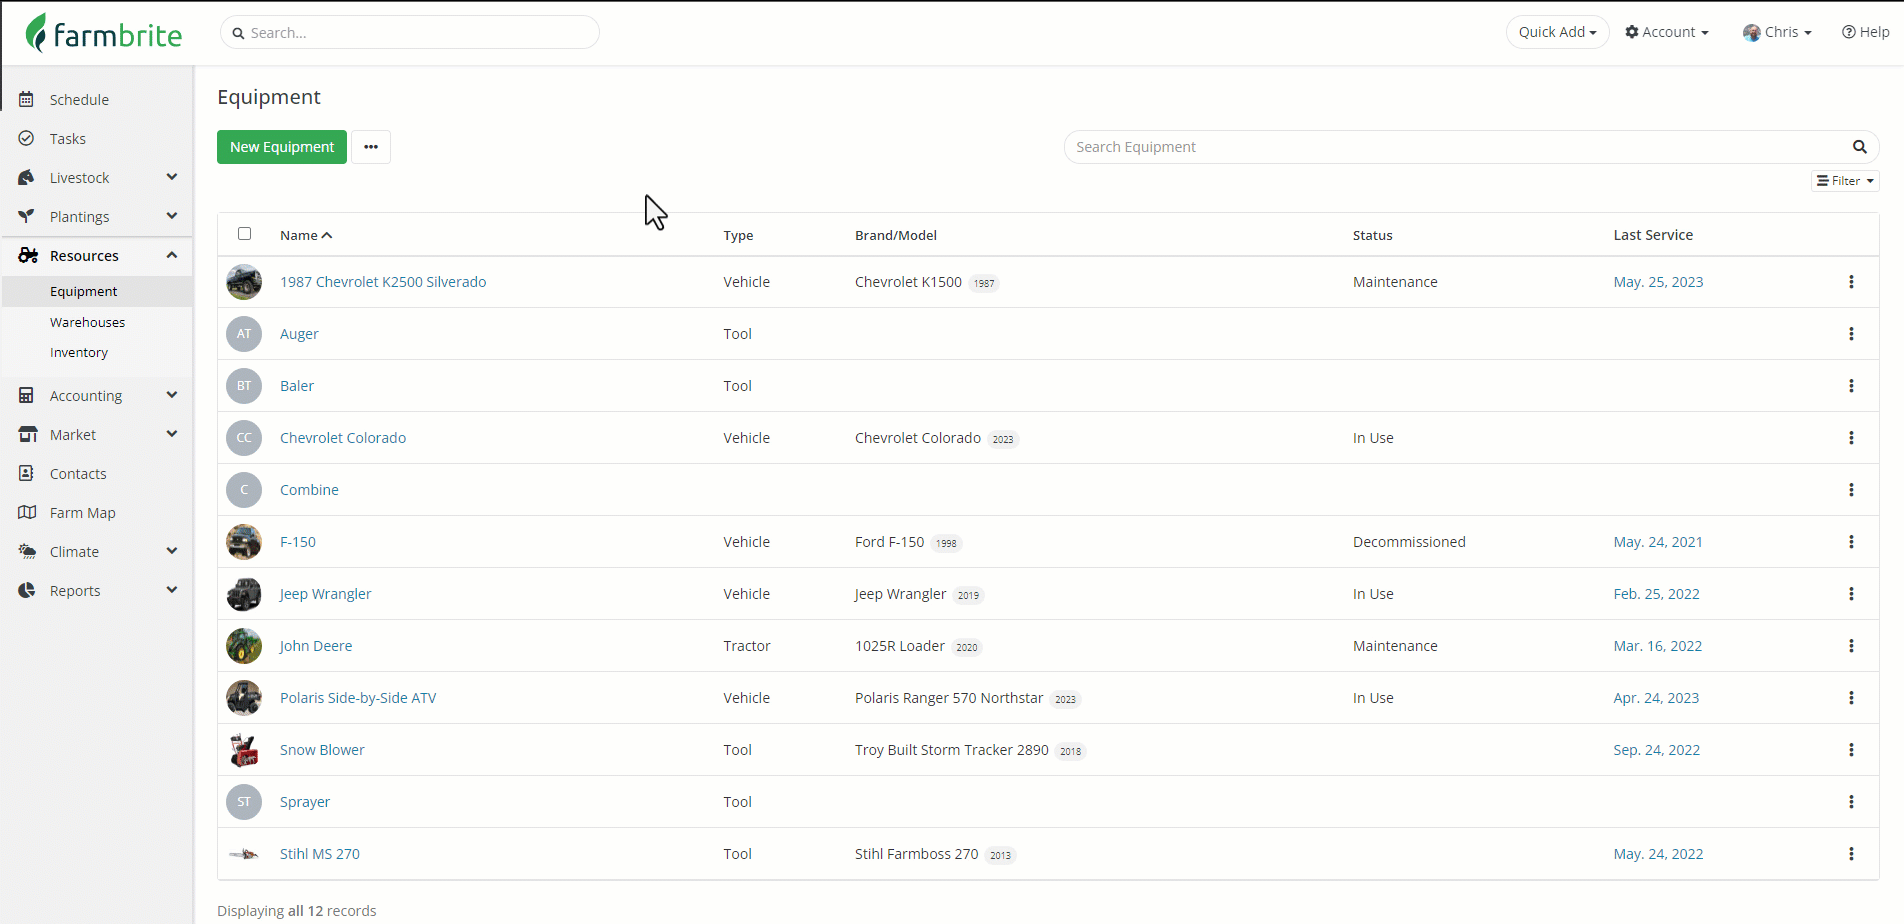Open row actions menu for F-150
Viewport: 1904px width, 924px height.
click(x=1851, y=542)
